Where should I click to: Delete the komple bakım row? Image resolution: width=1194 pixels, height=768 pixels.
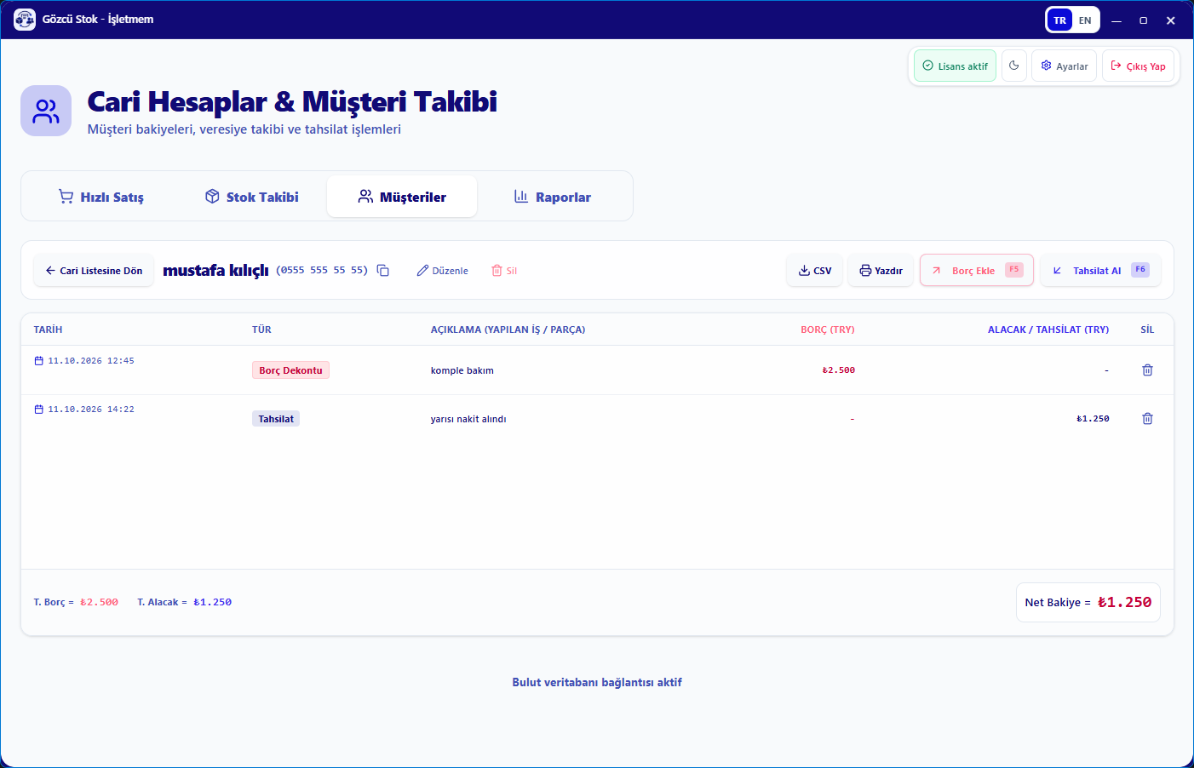point(1148,370)
